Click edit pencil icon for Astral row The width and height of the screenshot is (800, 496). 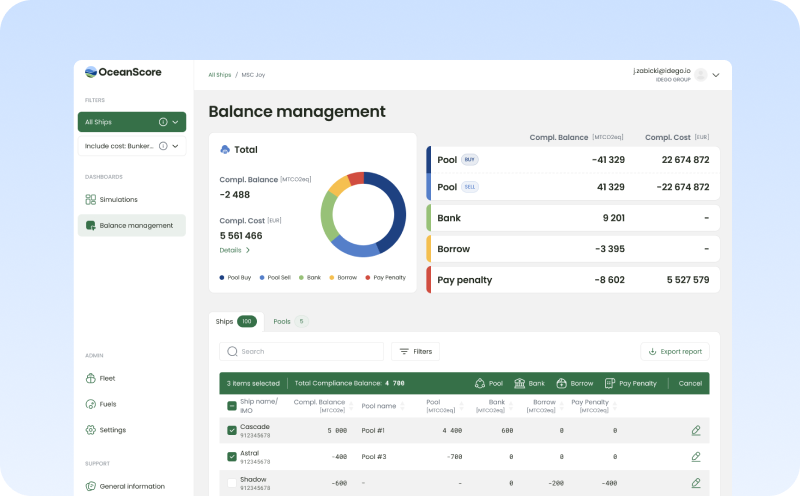tap(696, 456)
